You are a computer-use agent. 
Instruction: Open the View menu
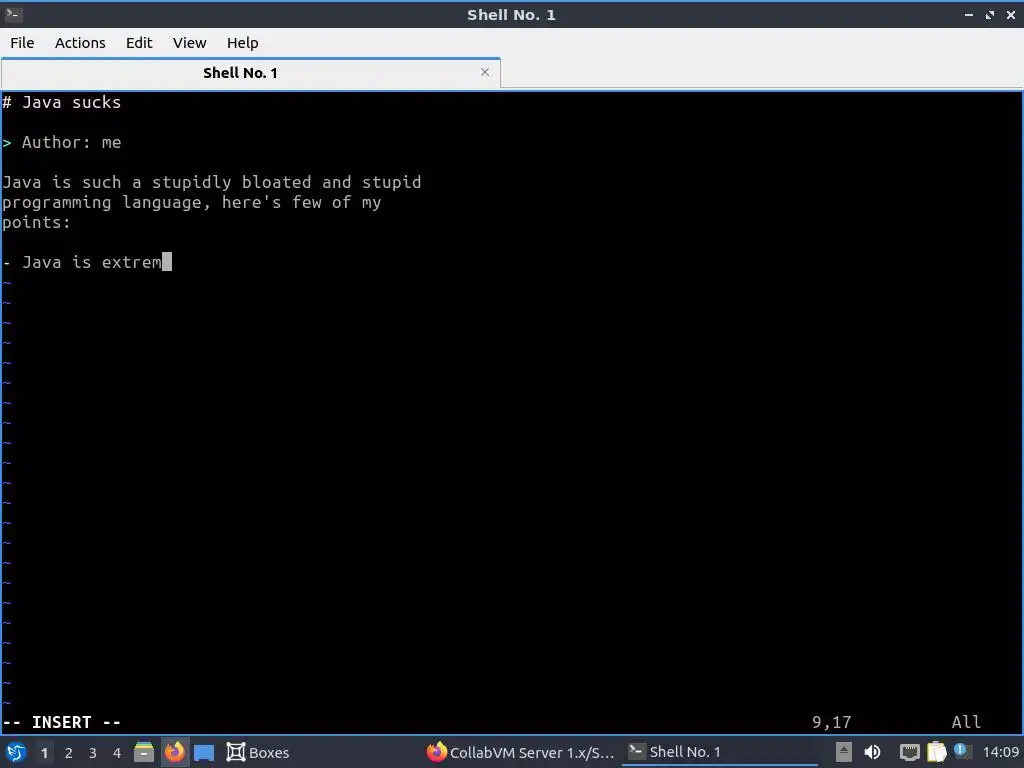click(x=189, y=43)
